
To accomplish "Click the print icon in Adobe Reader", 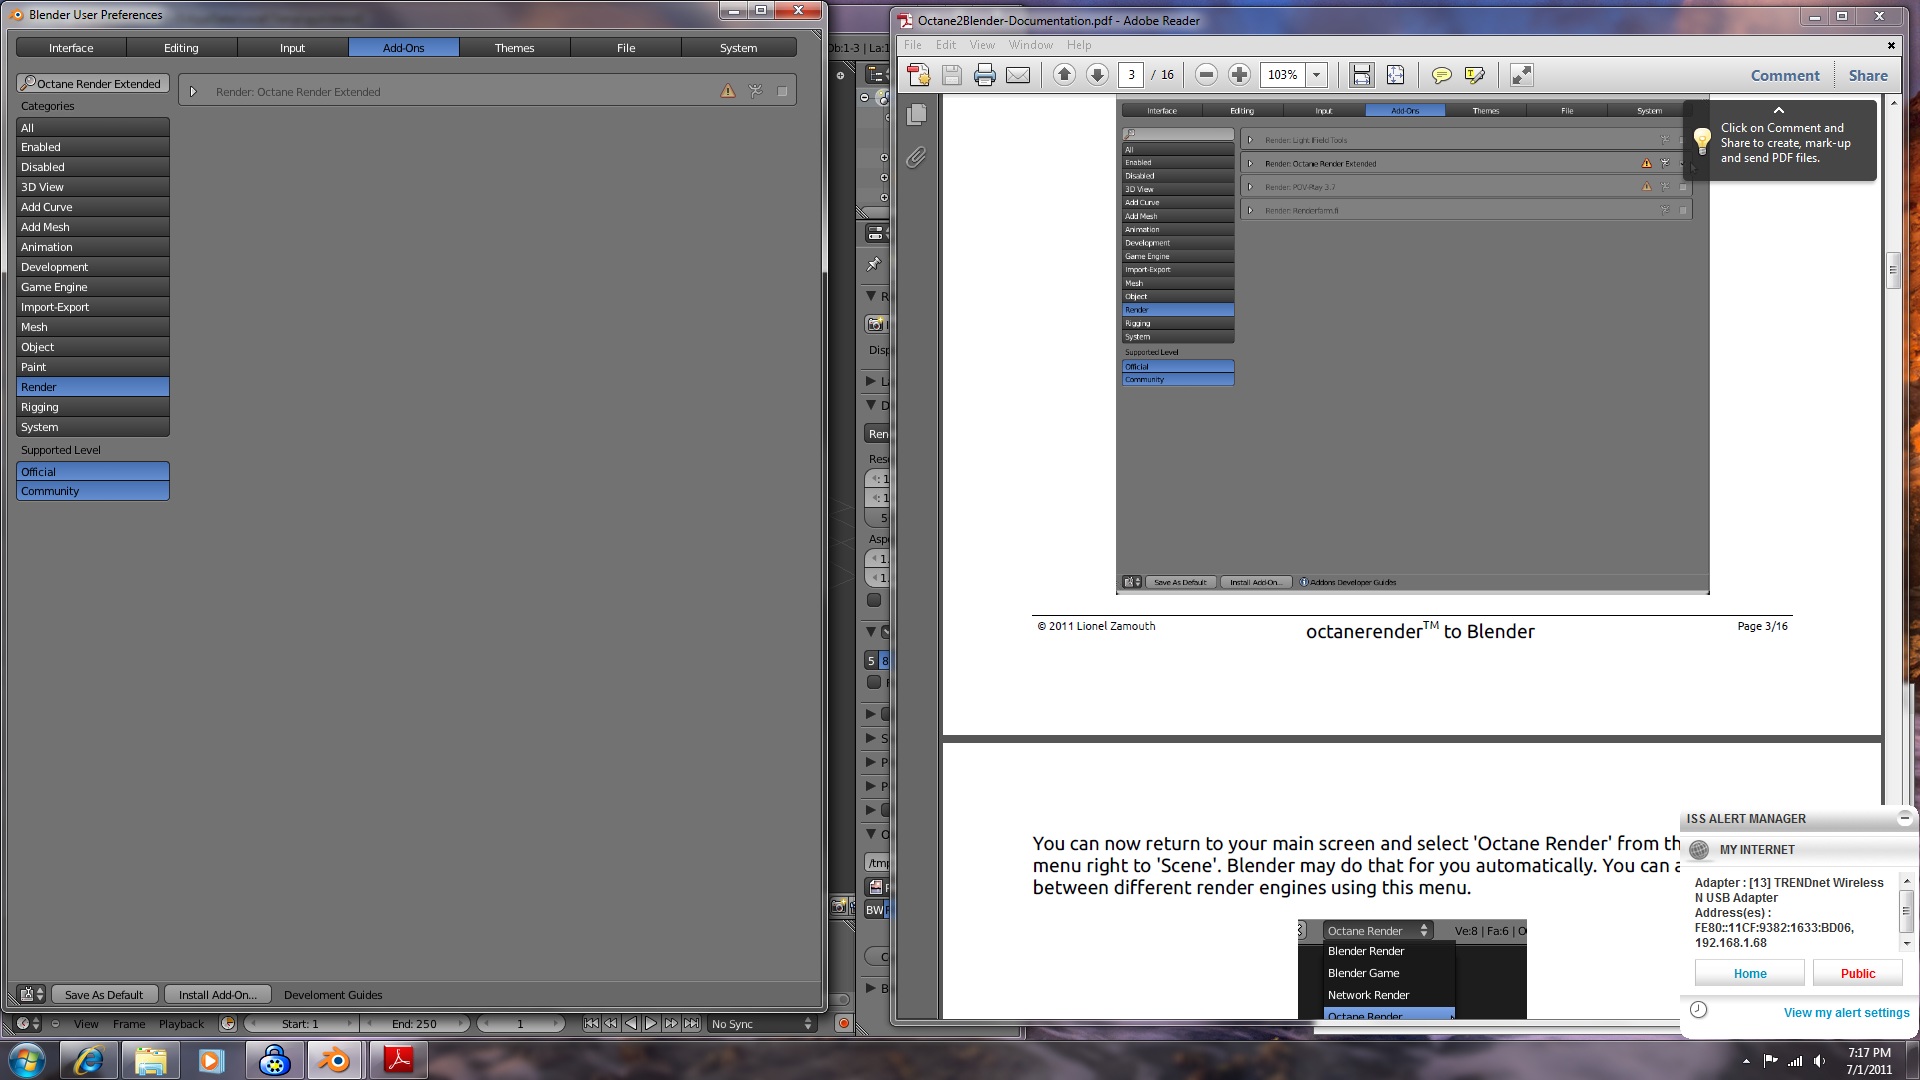I will (x=984, y=75).
